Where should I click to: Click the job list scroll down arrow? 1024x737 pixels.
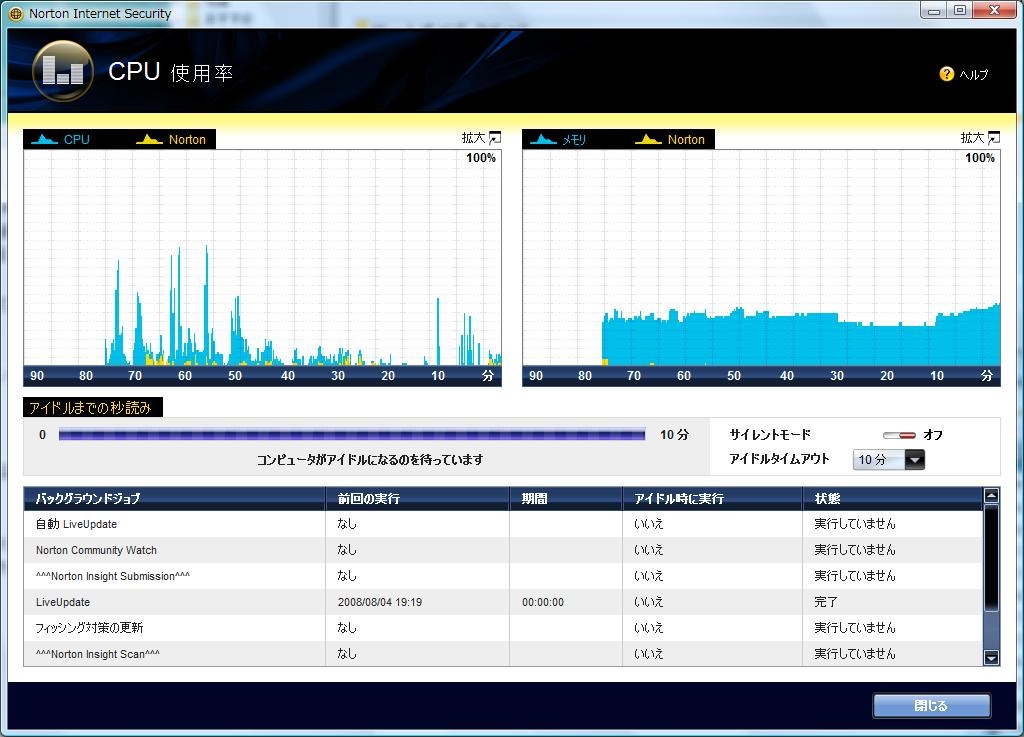[991, 657]
